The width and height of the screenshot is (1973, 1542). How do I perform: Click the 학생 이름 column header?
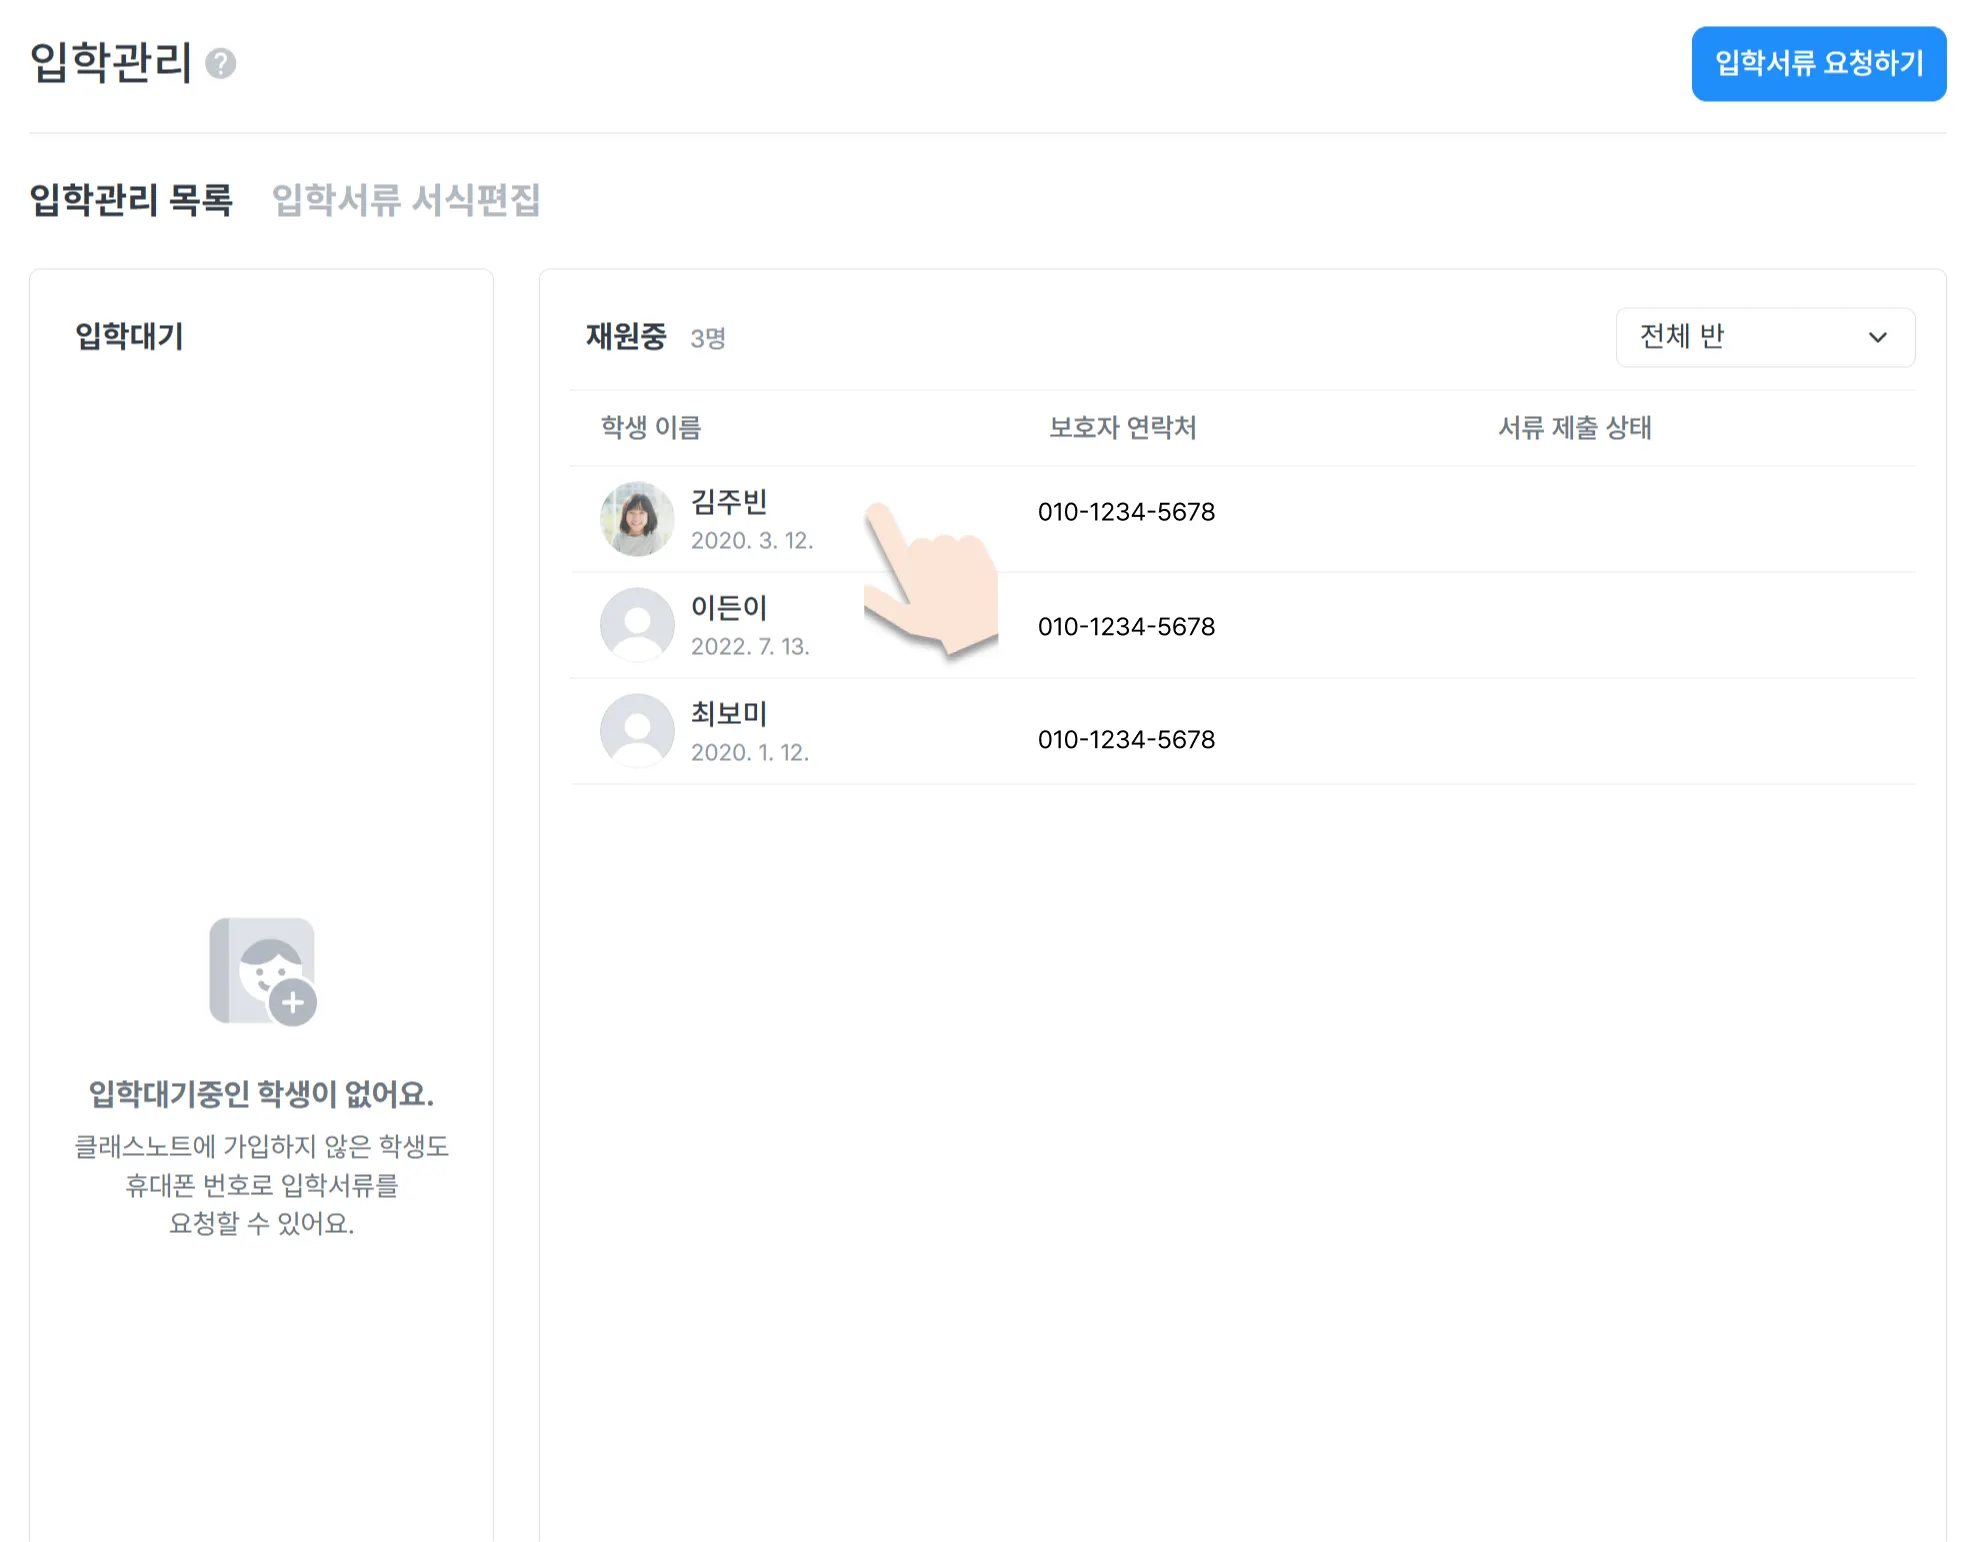click(x=651, y=428)
